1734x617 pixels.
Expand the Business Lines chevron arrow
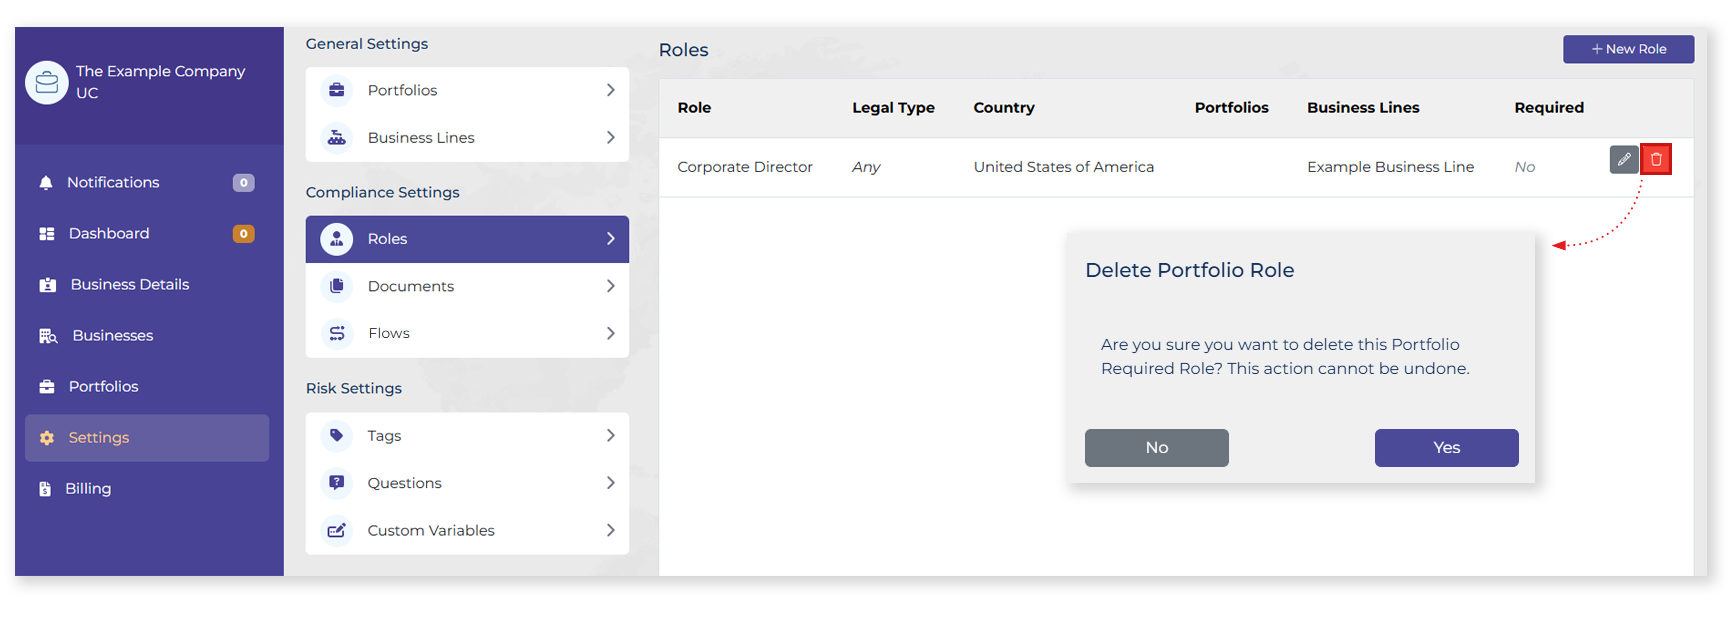(610, 138)
